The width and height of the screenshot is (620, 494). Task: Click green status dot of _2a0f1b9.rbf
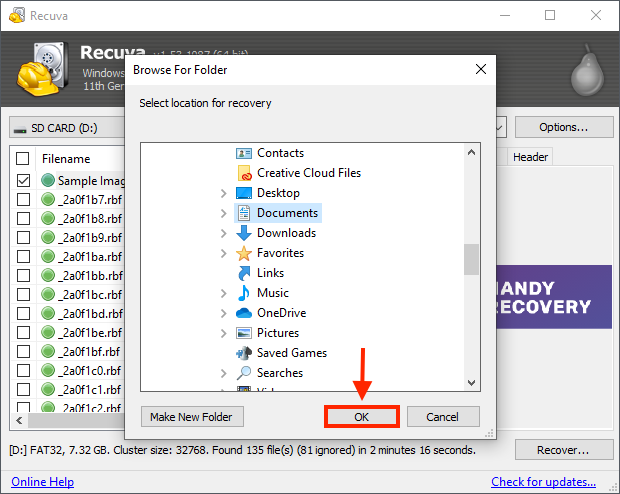[48, 237]
